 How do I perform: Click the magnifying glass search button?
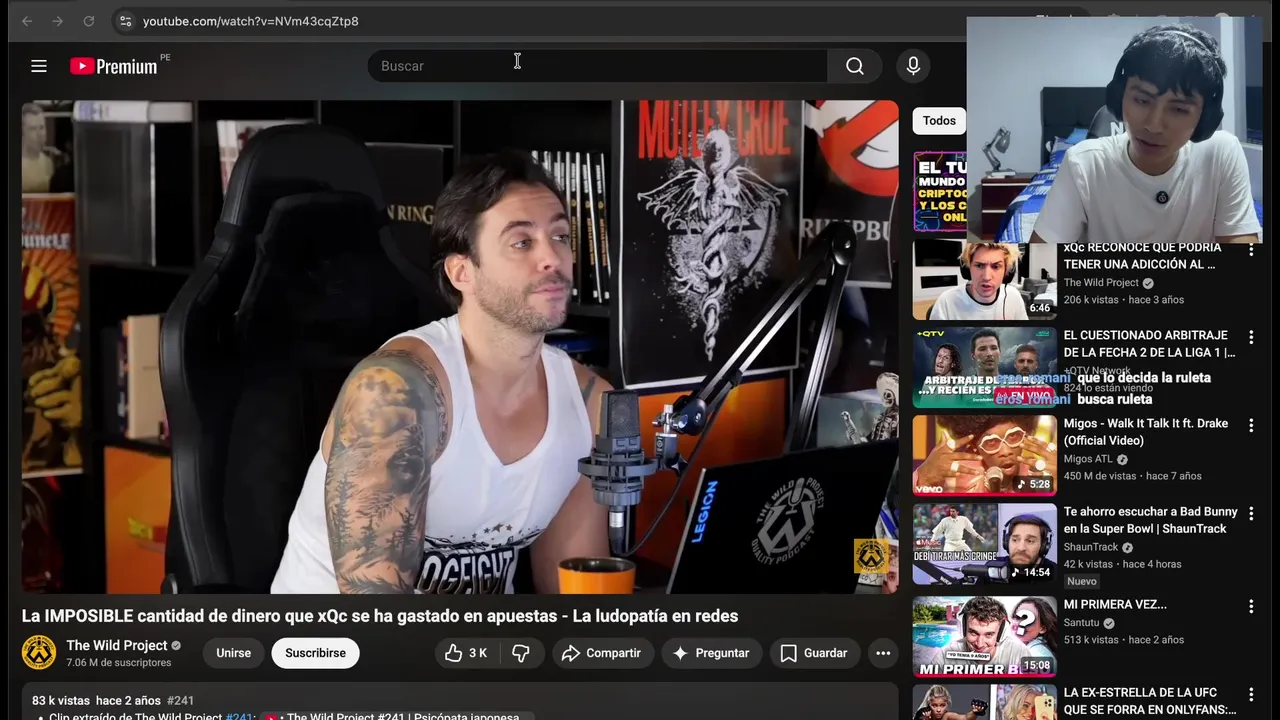tap(855, 66)
